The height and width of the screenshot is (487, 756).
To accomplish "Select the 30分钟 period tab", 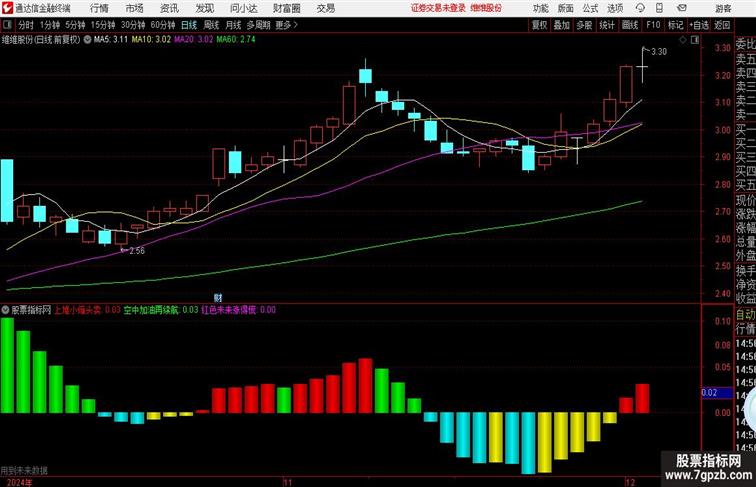I will click(x=133, y=25).
